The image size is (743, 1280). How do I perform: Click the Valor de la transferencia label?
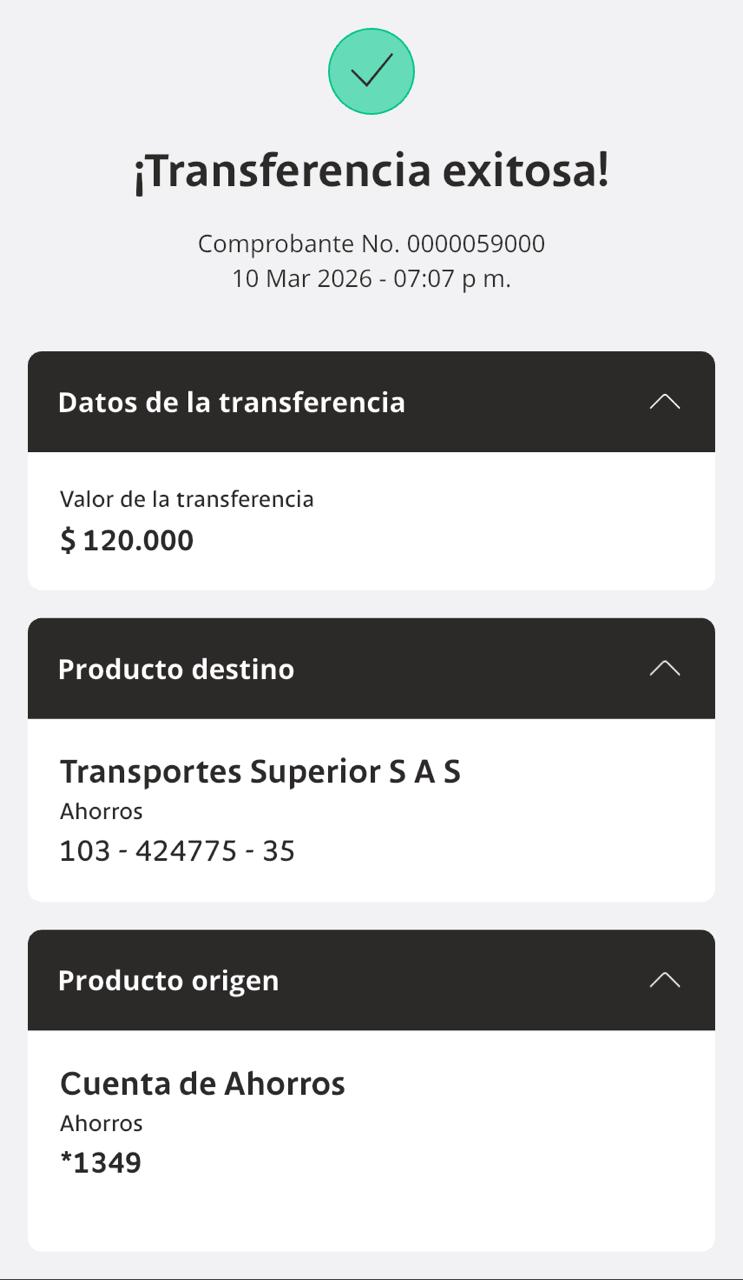[x=187, y=499]
